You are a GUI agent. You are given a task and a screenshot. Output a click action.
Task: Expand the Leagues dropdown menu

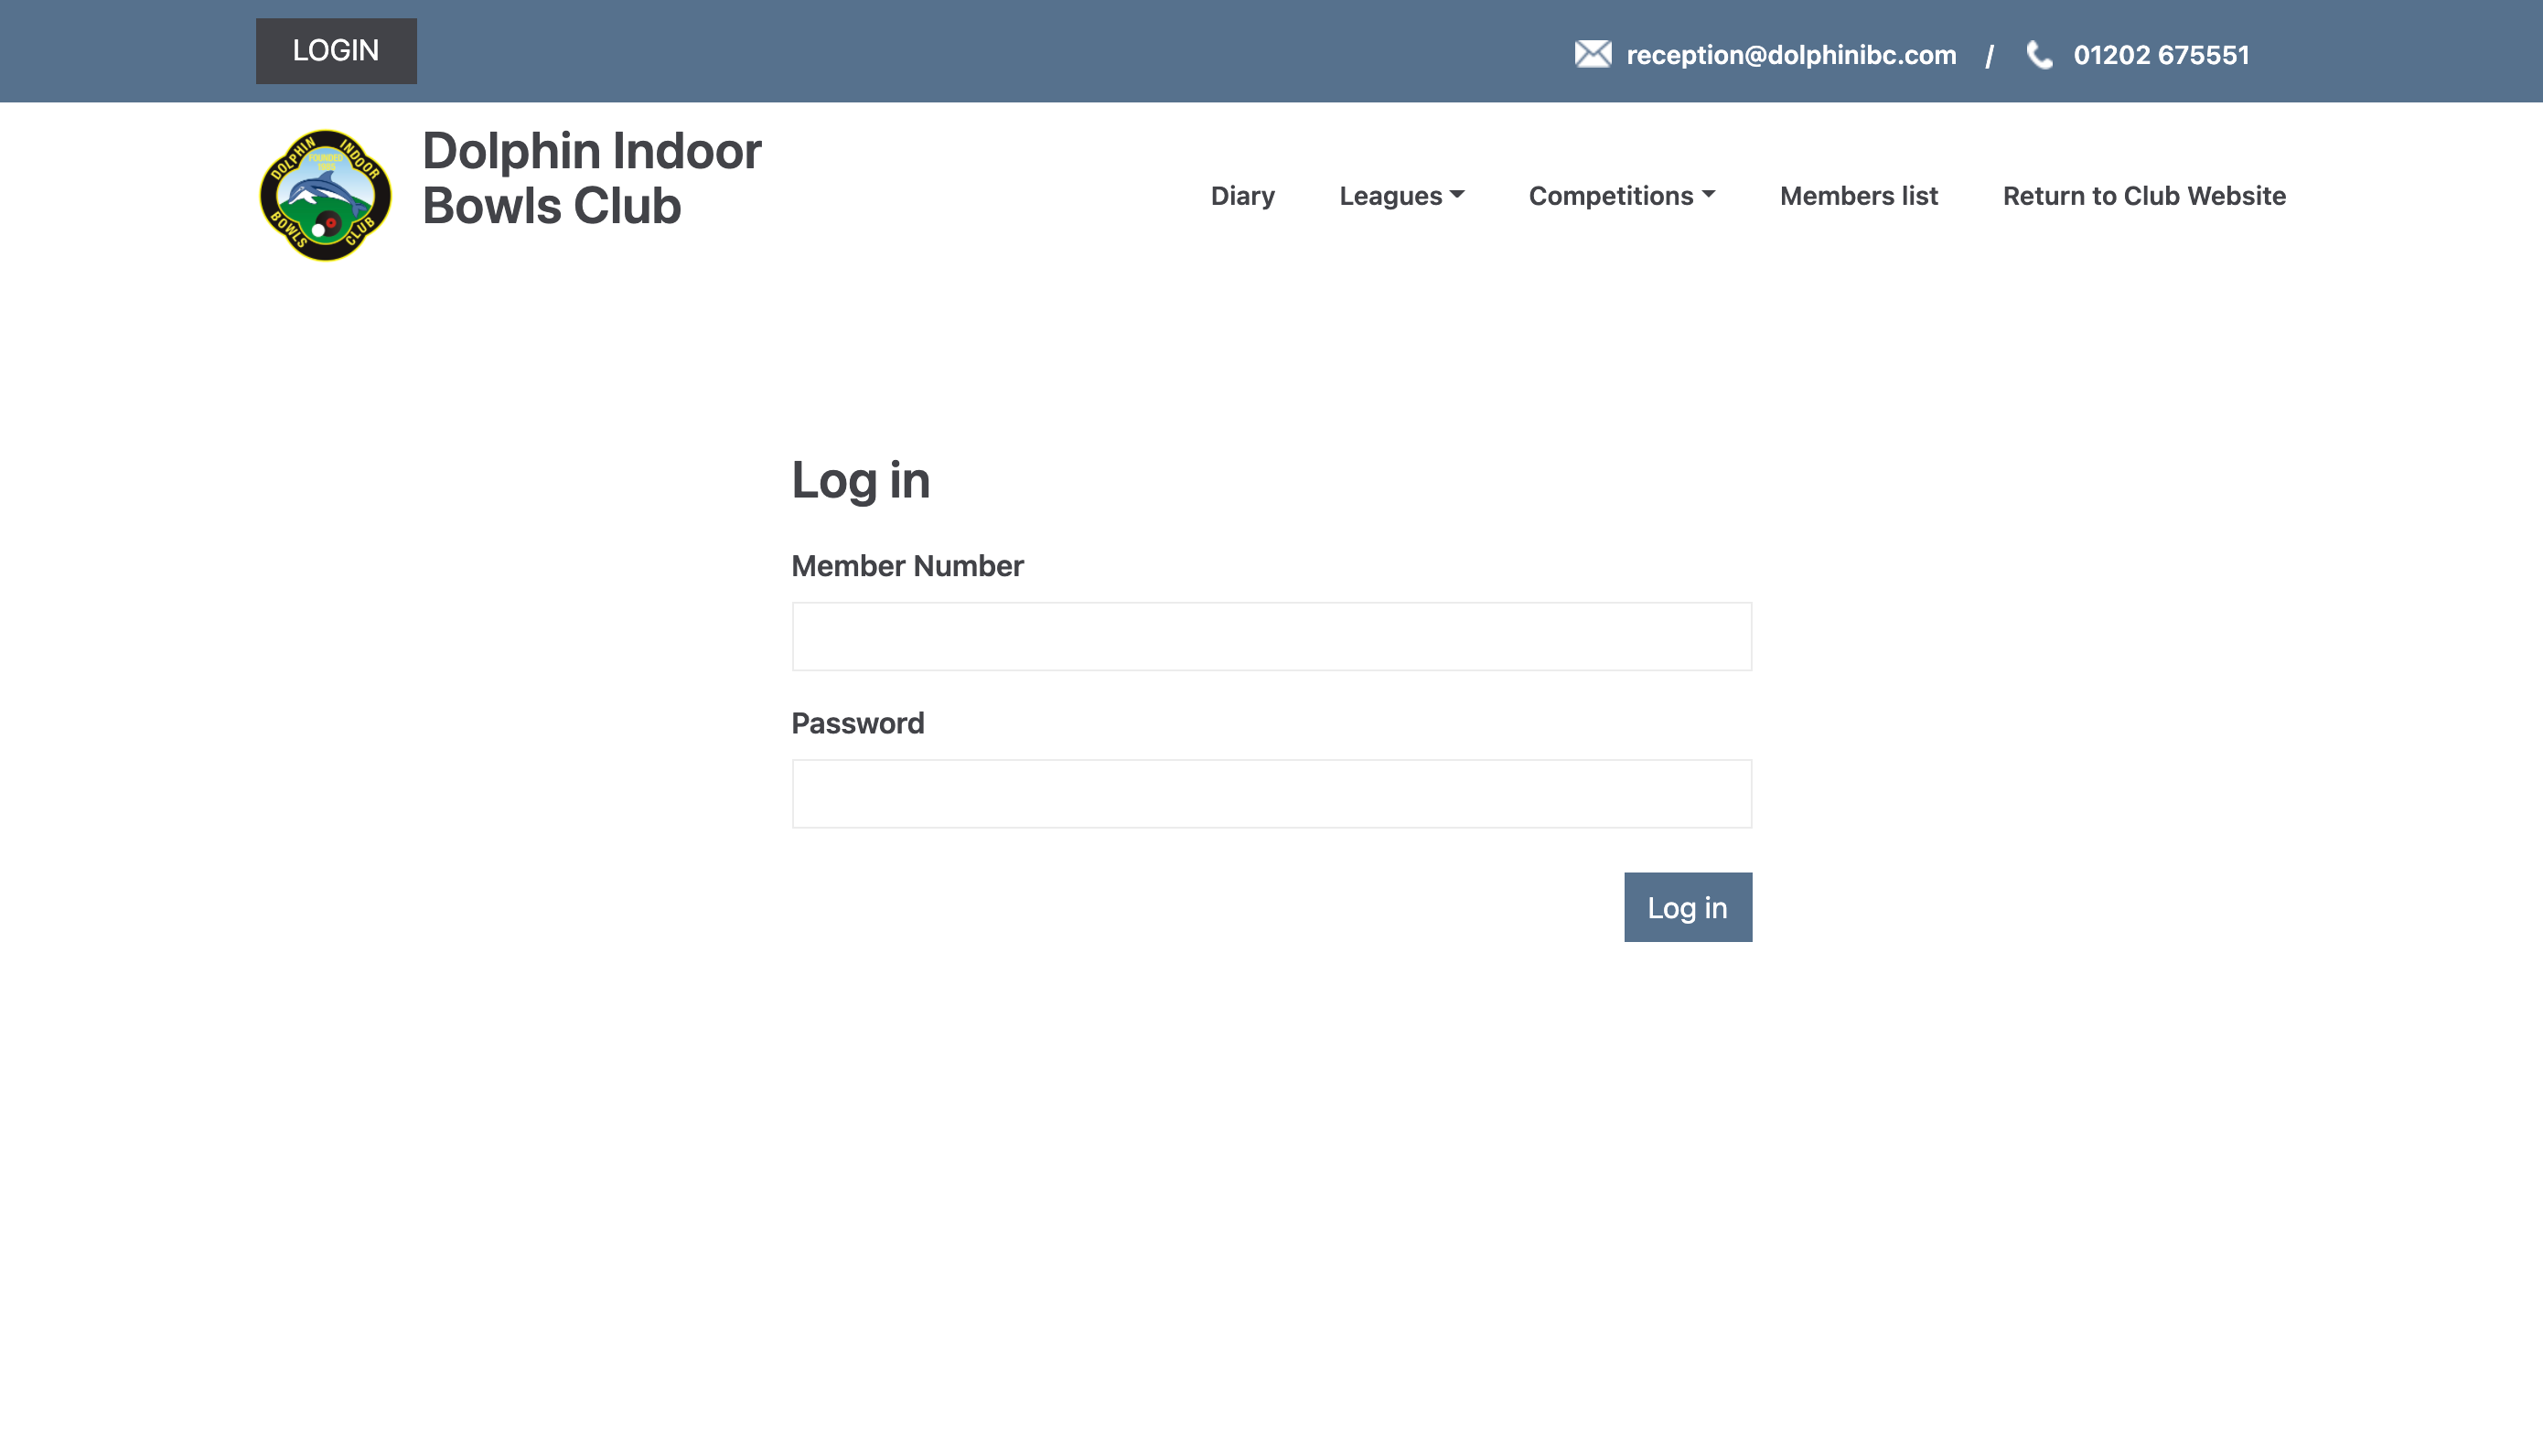pyautogui.click(x=1390, y=196)
